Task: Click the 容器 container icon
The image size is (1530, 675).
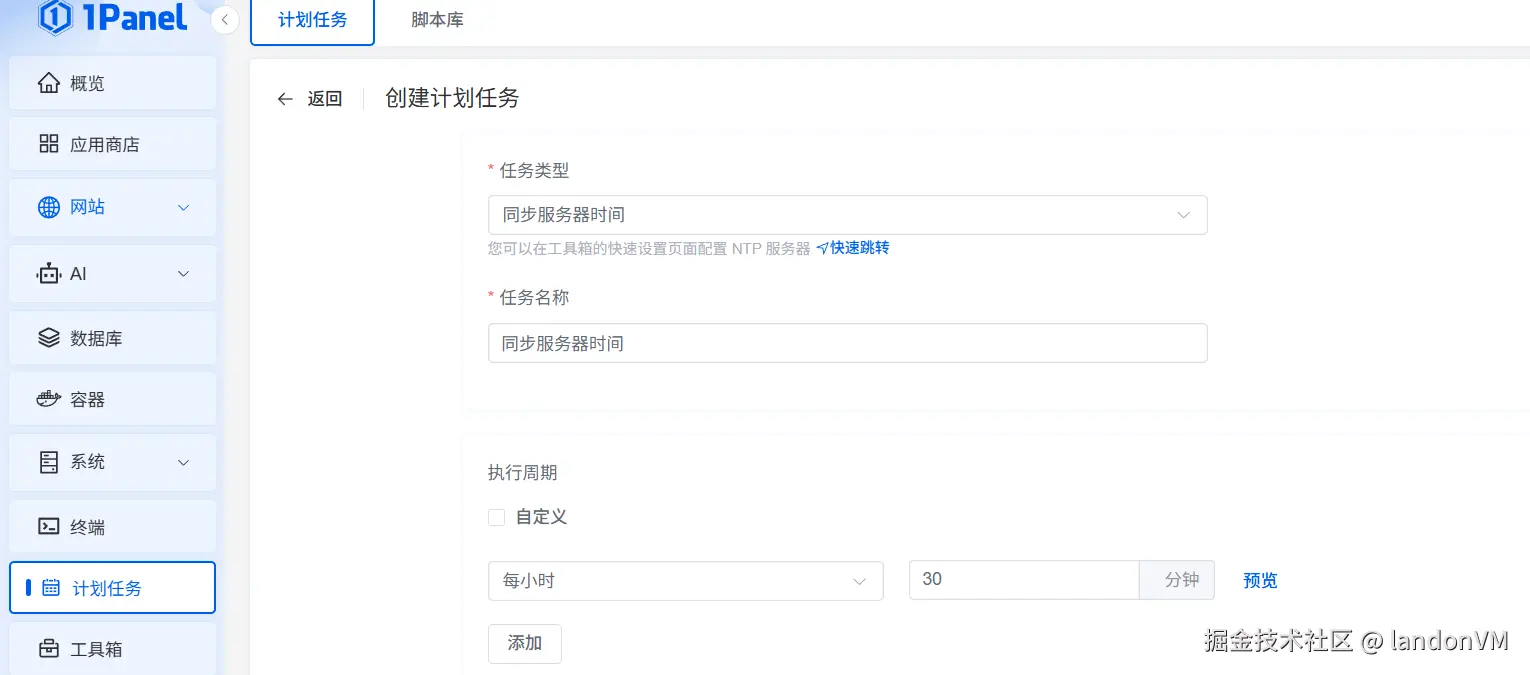Action: click(x=48, y=398)
